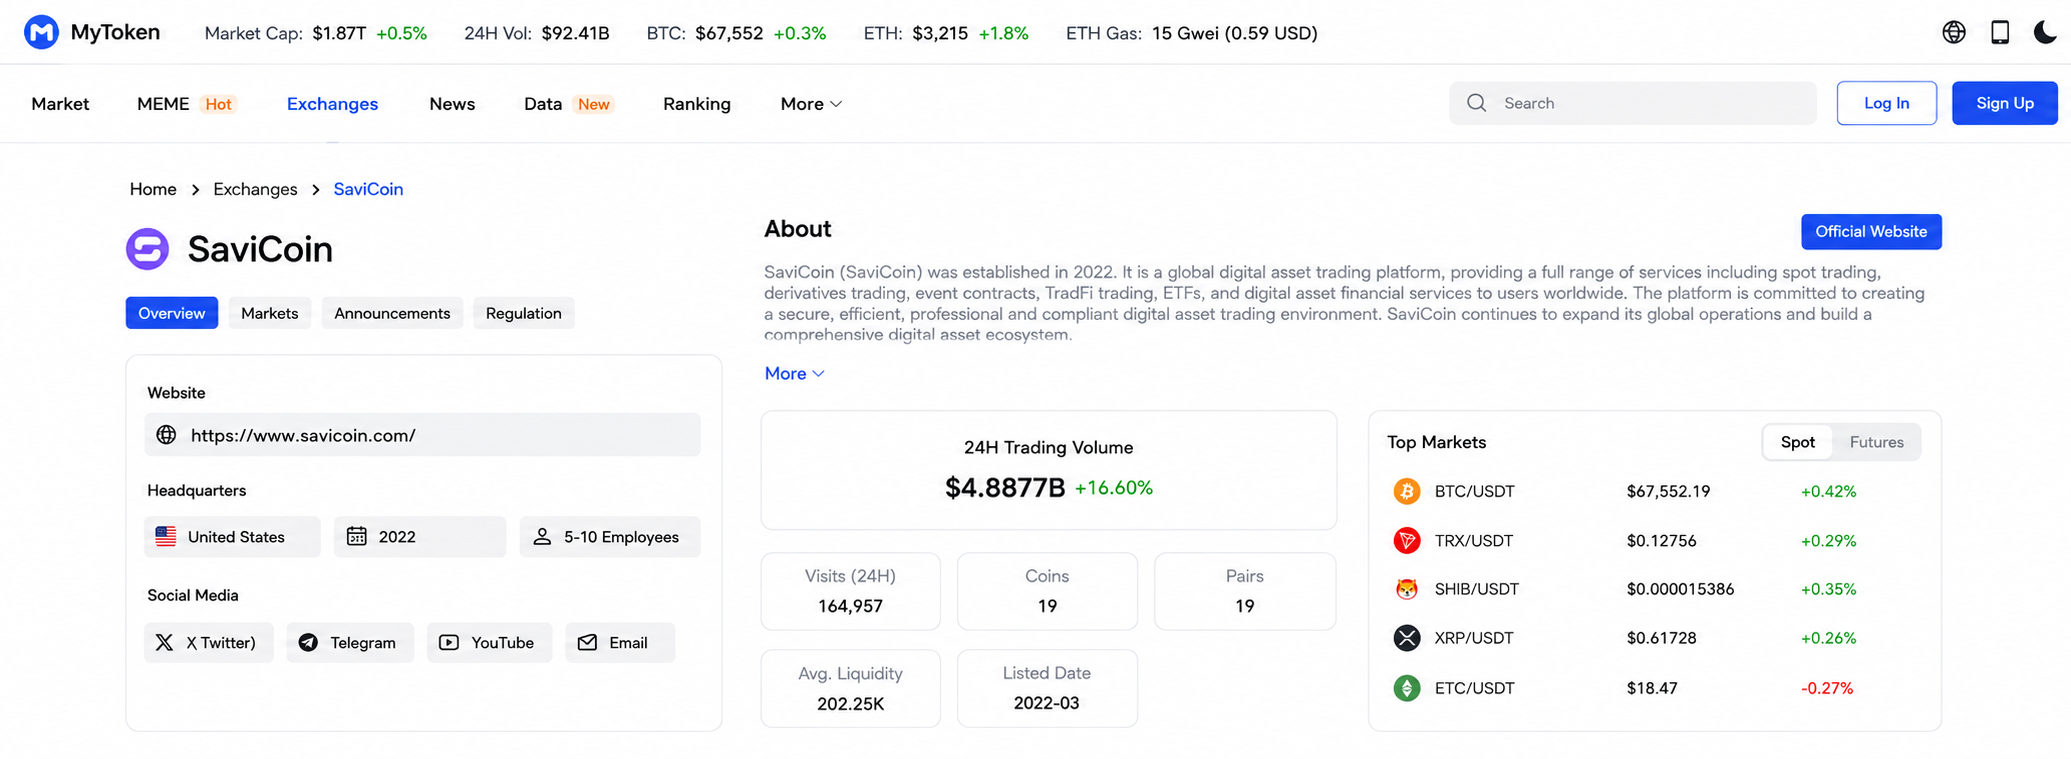Toggle dark mode moon icon

click(2045, 32)
